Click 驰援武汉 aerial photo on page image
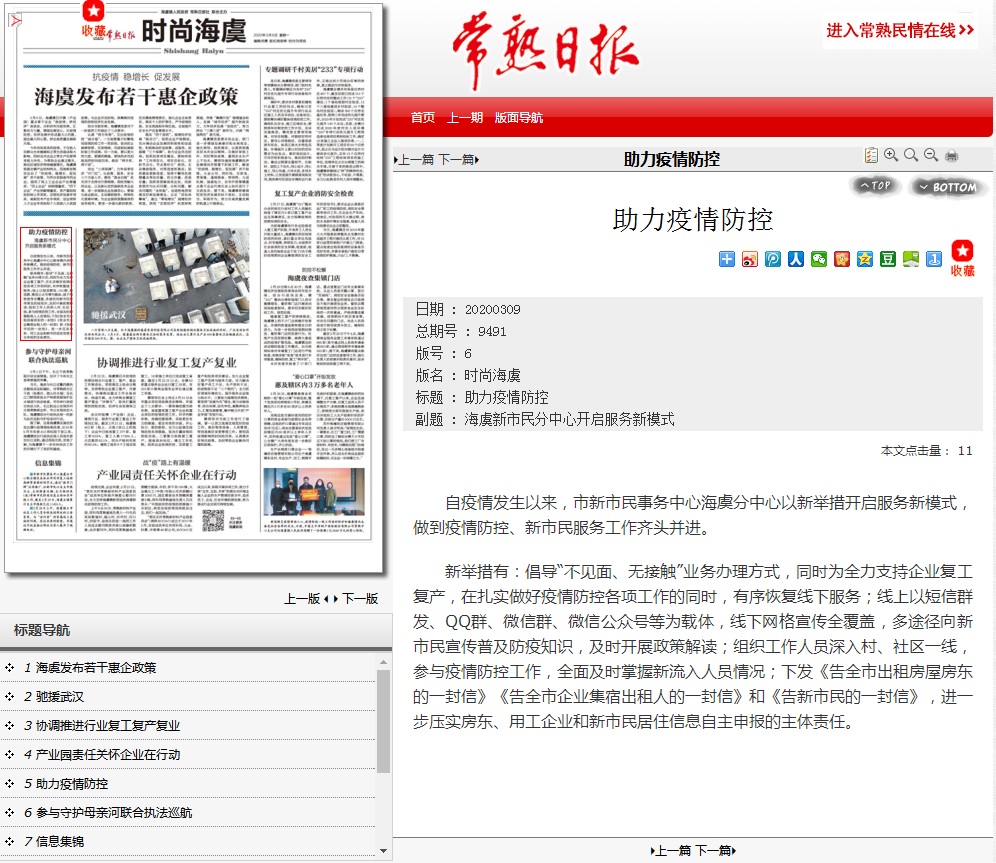The width and height of the screenshot is (996, 863). (x=166, y=276)
